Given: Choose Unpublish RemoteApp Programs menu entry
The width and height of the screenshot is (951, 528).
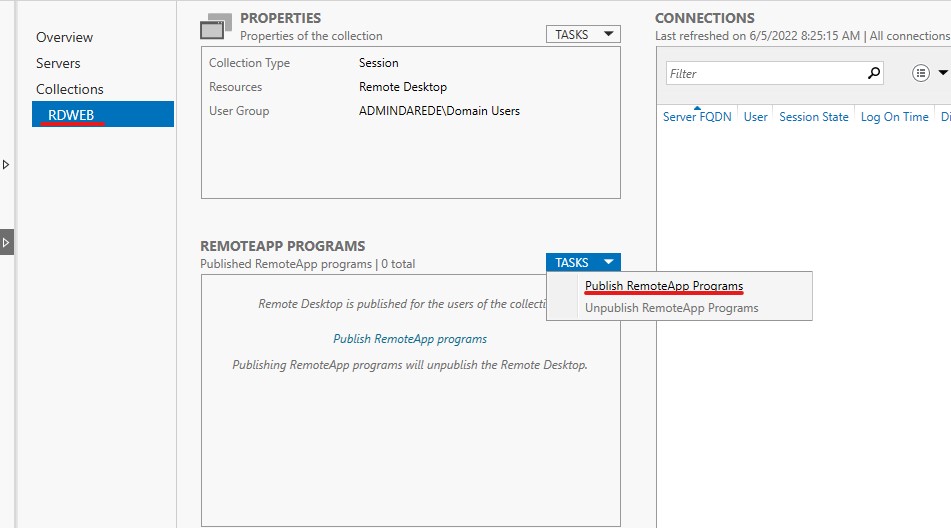Looking at the screenshot, I should click(671, 308).
